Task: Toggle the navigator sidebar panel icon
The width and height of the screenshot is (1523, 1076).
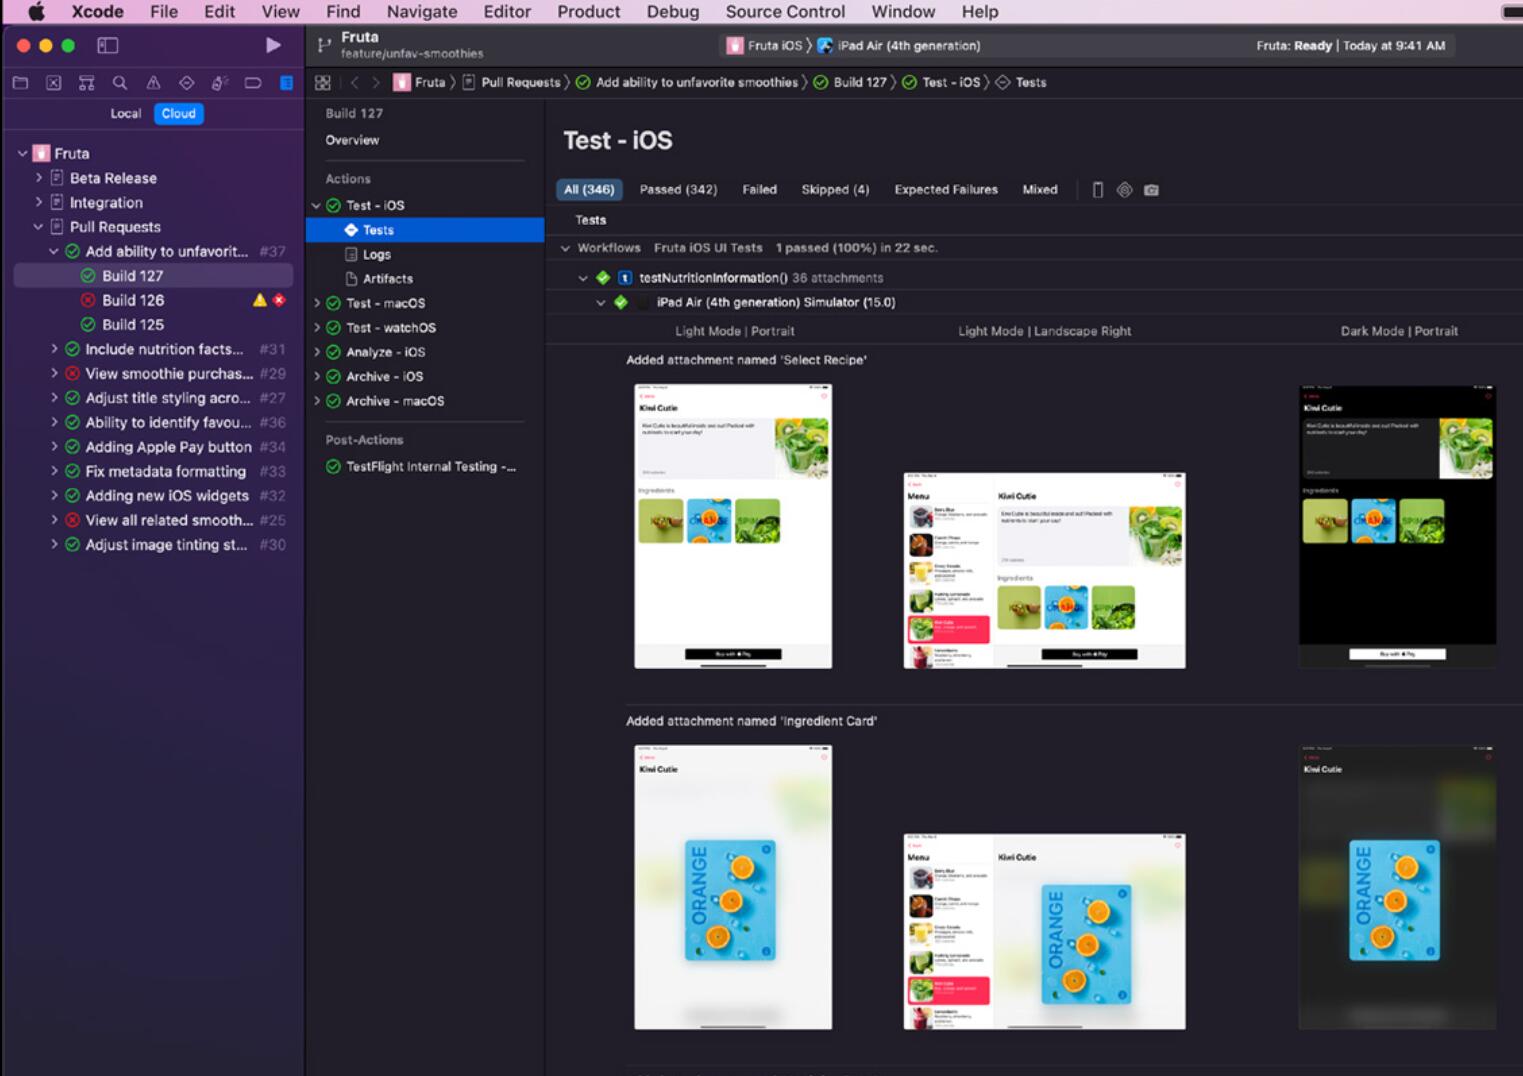Action: [x=107, y=45]
